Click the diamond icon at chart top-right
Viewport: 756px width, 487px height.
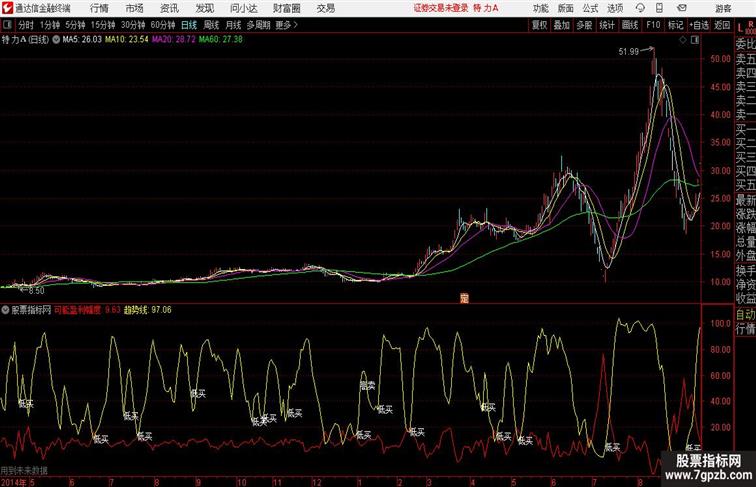pyautogui.click(x=683, y=40)
